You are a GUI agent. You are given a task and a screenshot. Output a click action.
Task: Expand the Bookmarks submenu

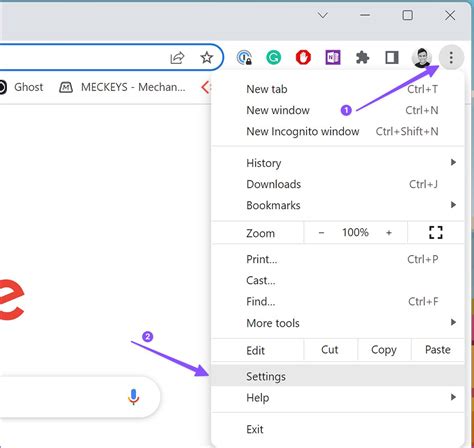[x=338, y=205]
